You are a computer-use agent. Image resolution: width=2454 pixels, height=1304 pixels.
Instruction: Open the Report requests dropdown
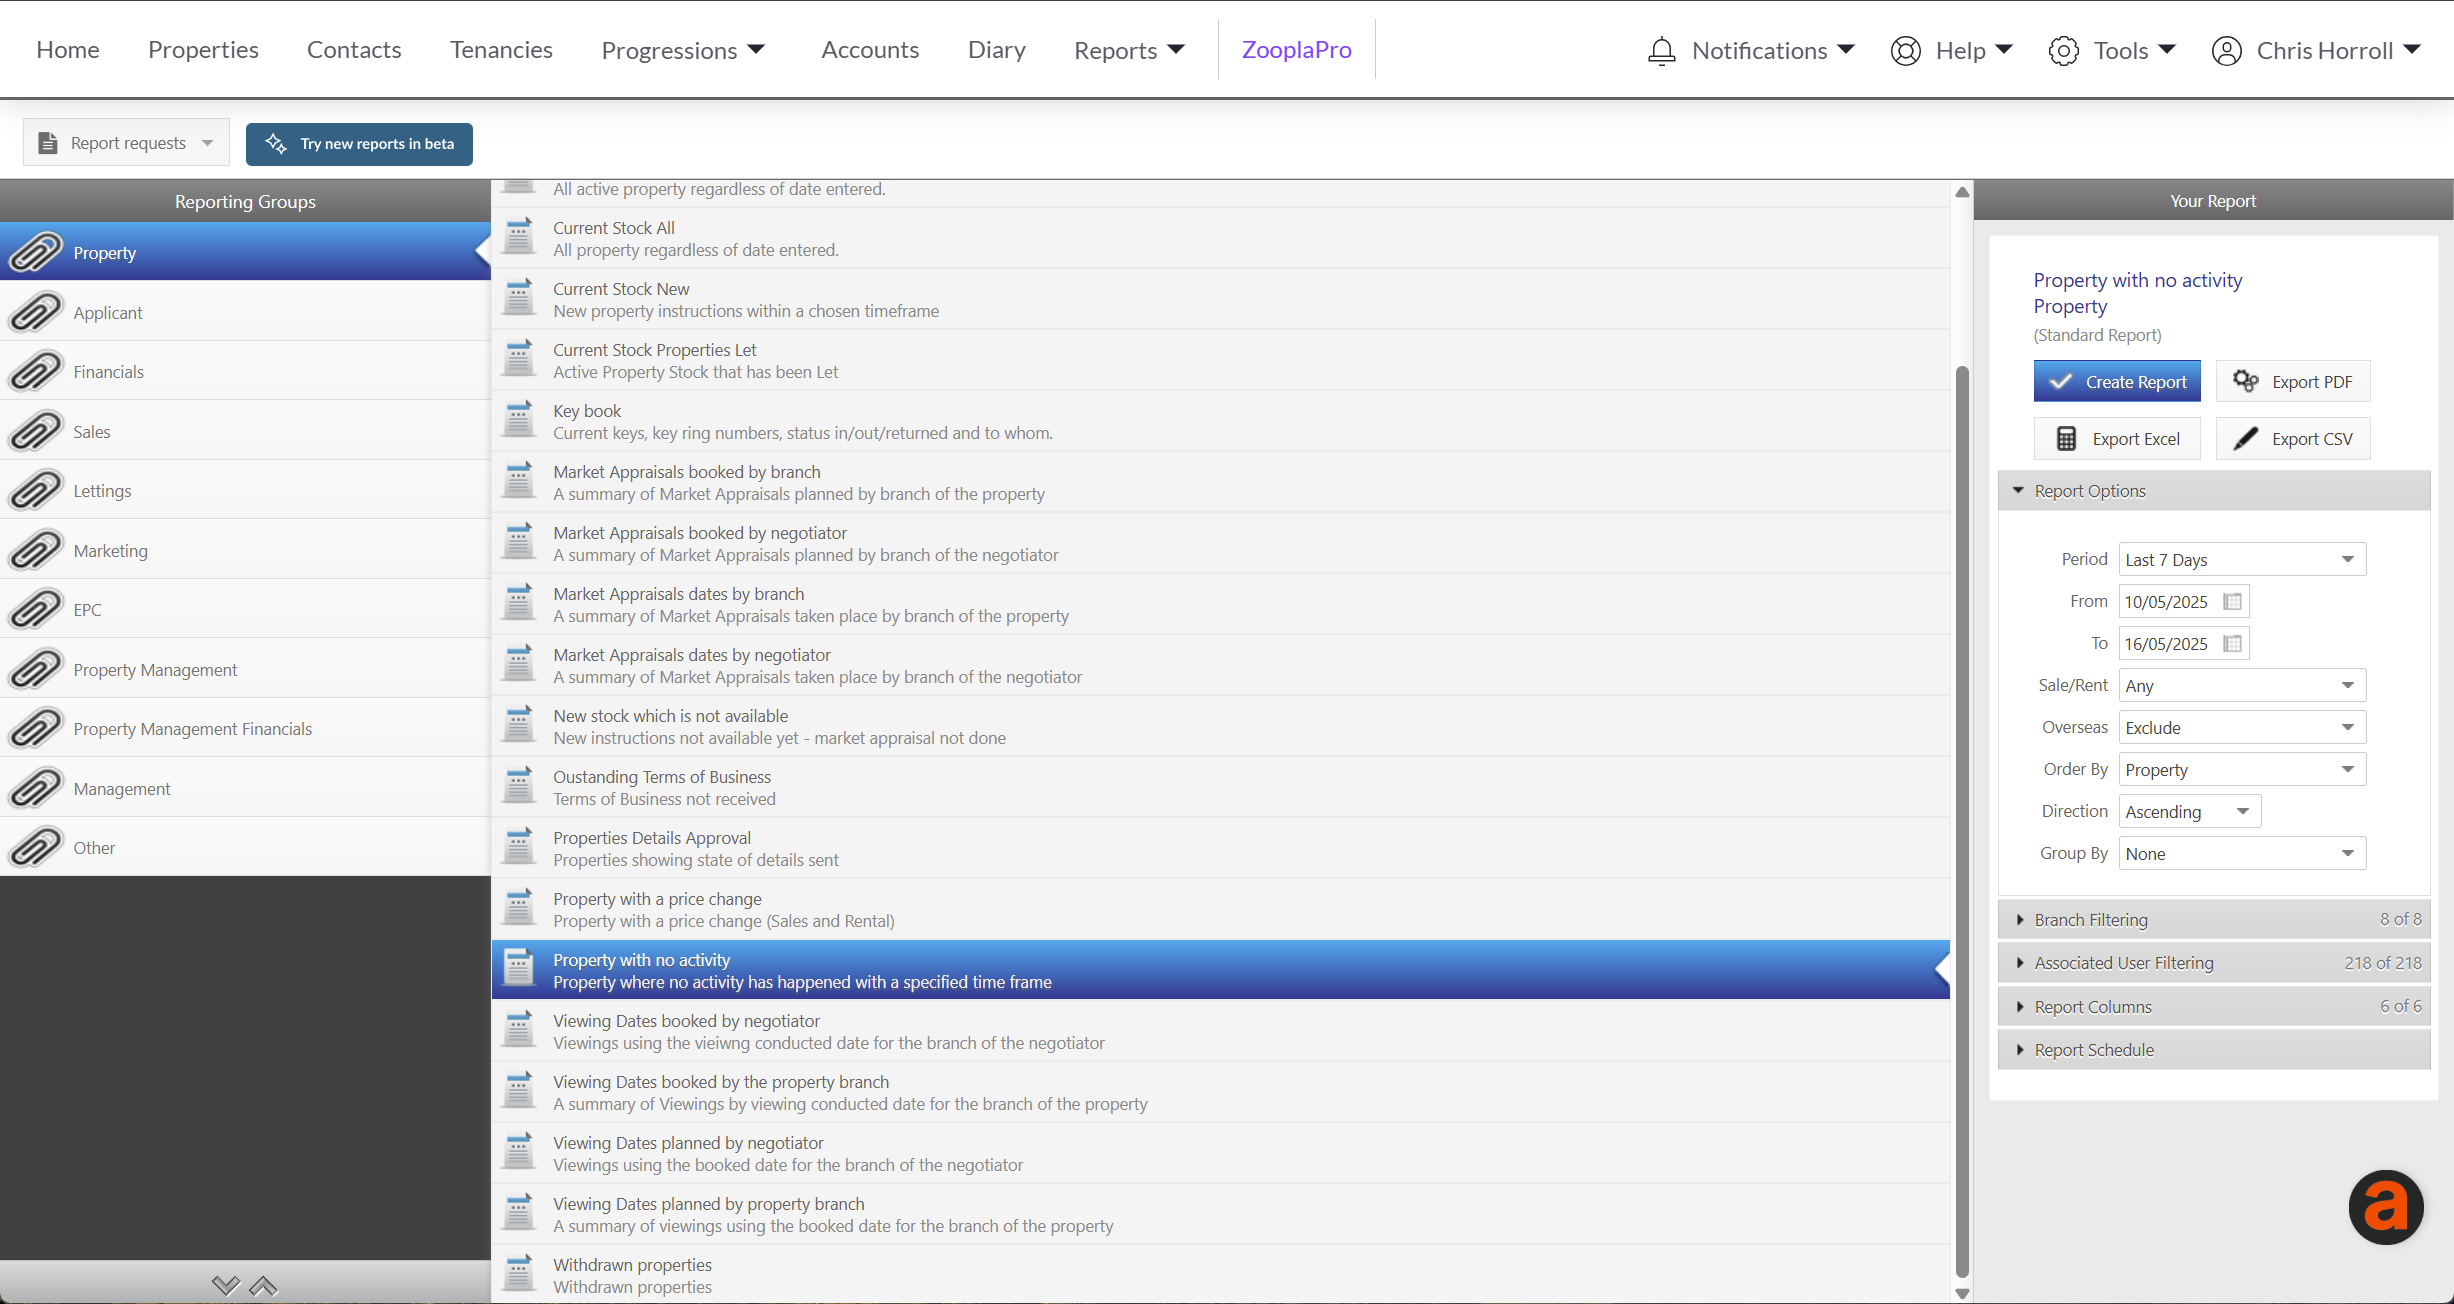(126, 143)
